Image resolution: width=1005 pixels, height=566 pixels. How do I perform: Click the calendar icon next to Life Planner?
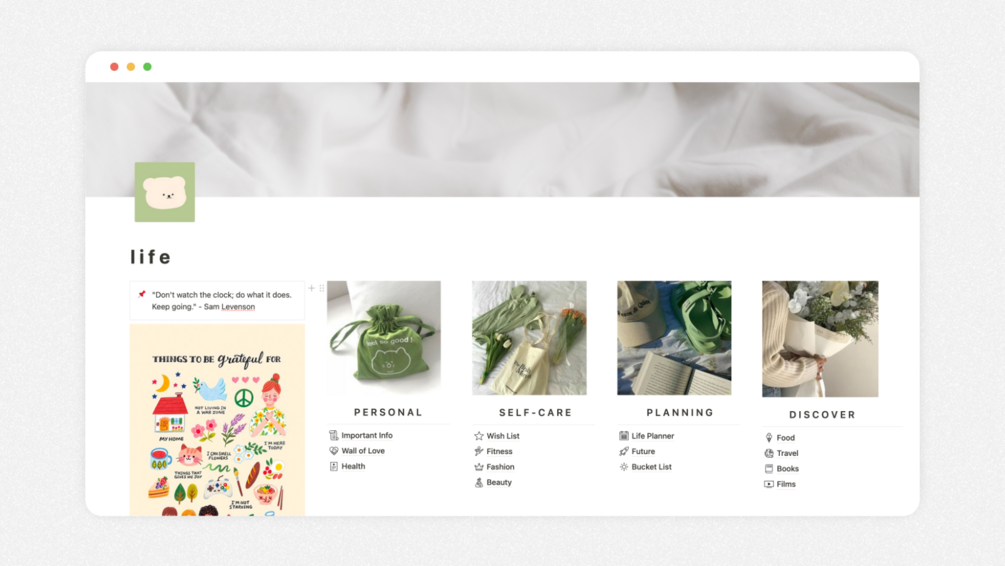point(624,436)
